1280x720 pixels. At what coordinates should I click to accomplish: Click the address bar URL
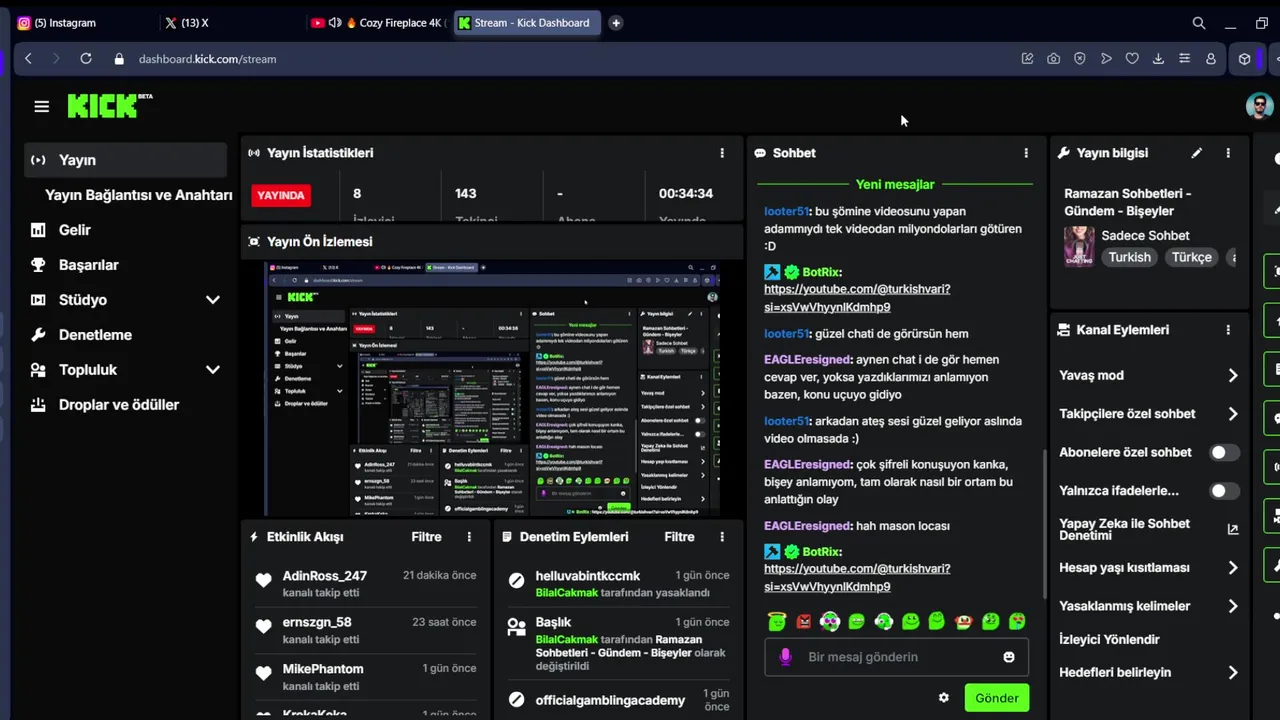207,59
